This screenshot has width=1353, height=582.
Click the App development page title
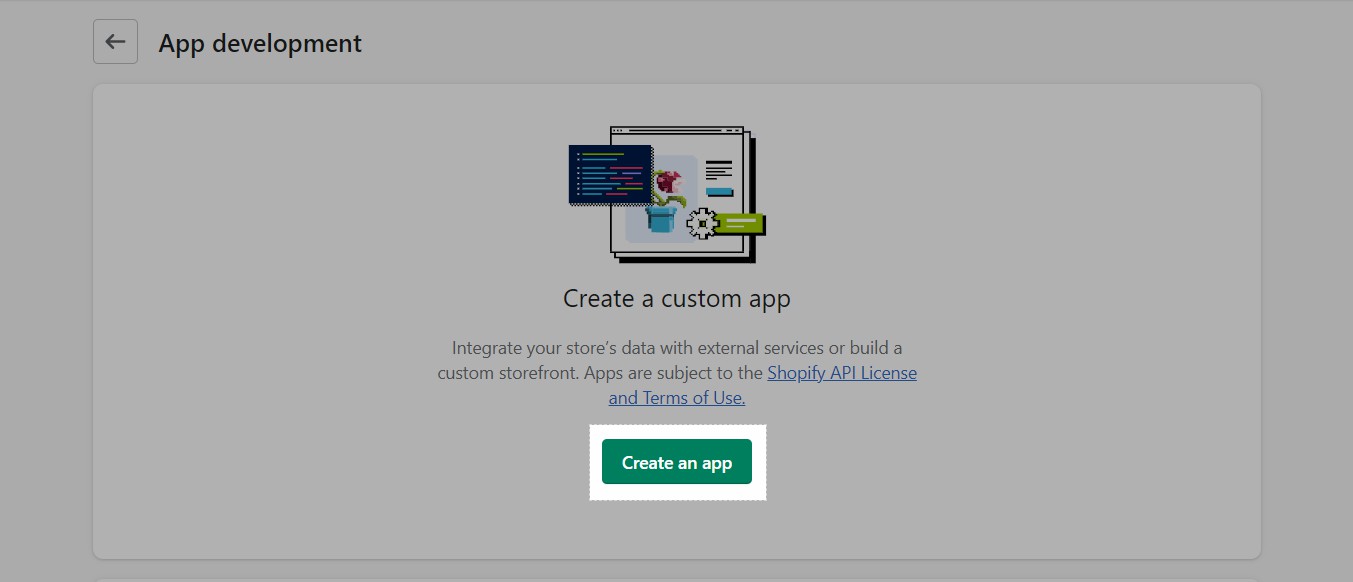point(260,43)
